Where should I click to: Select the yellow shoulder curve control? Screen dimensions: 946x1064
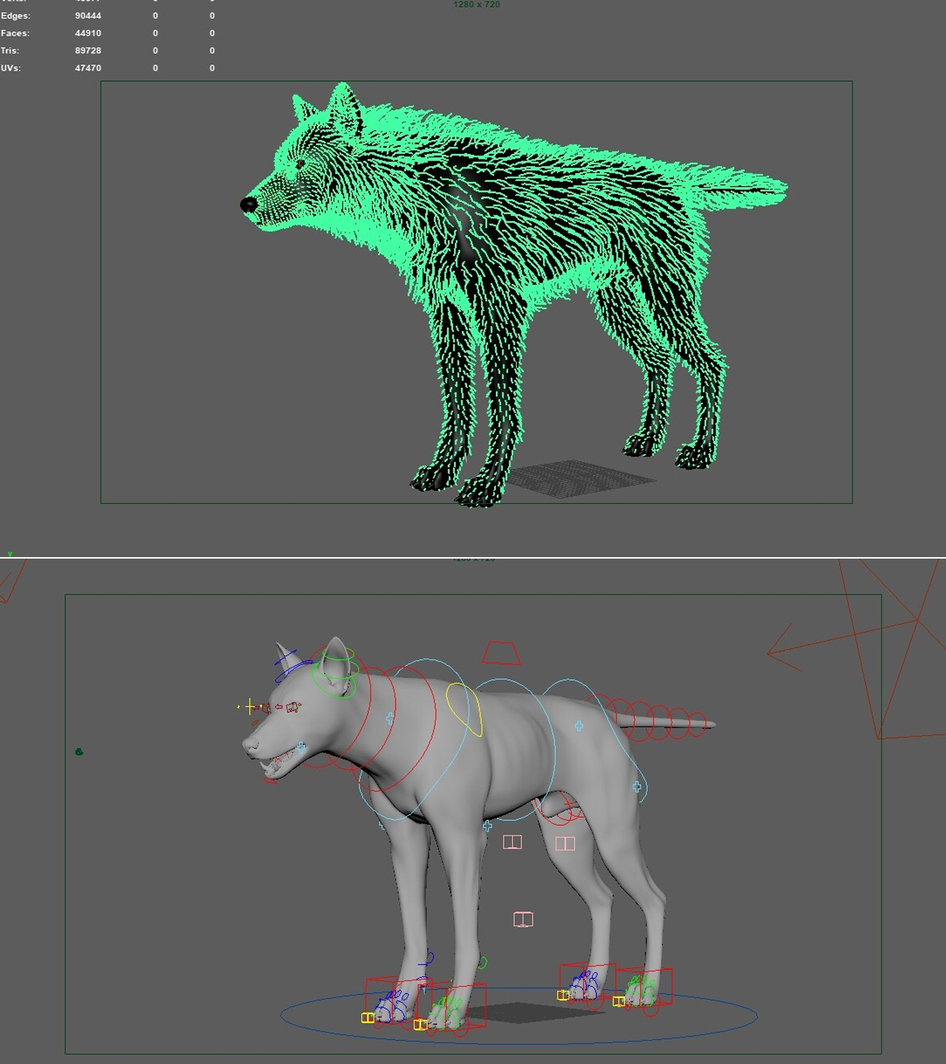click(x=464, y=709)
